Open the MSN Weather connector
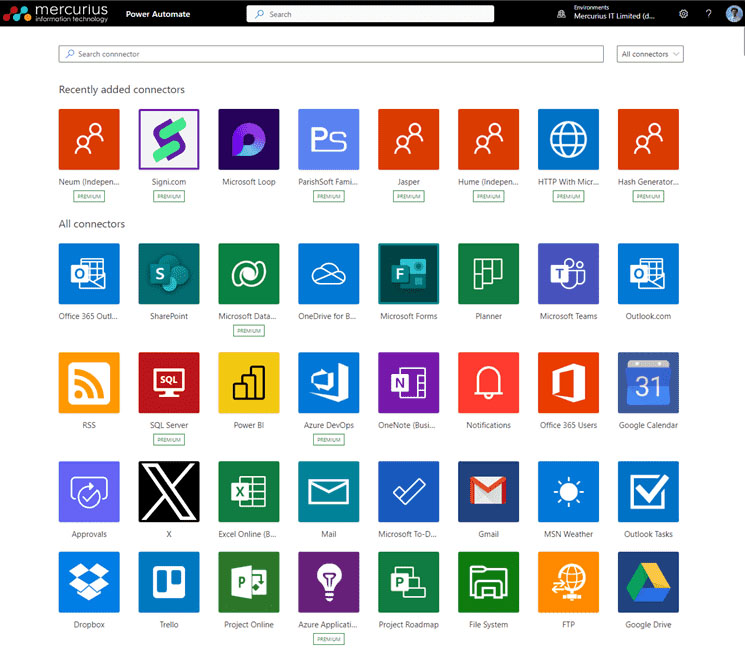Viewport: 745px width, 648px height. pos(568,492)
